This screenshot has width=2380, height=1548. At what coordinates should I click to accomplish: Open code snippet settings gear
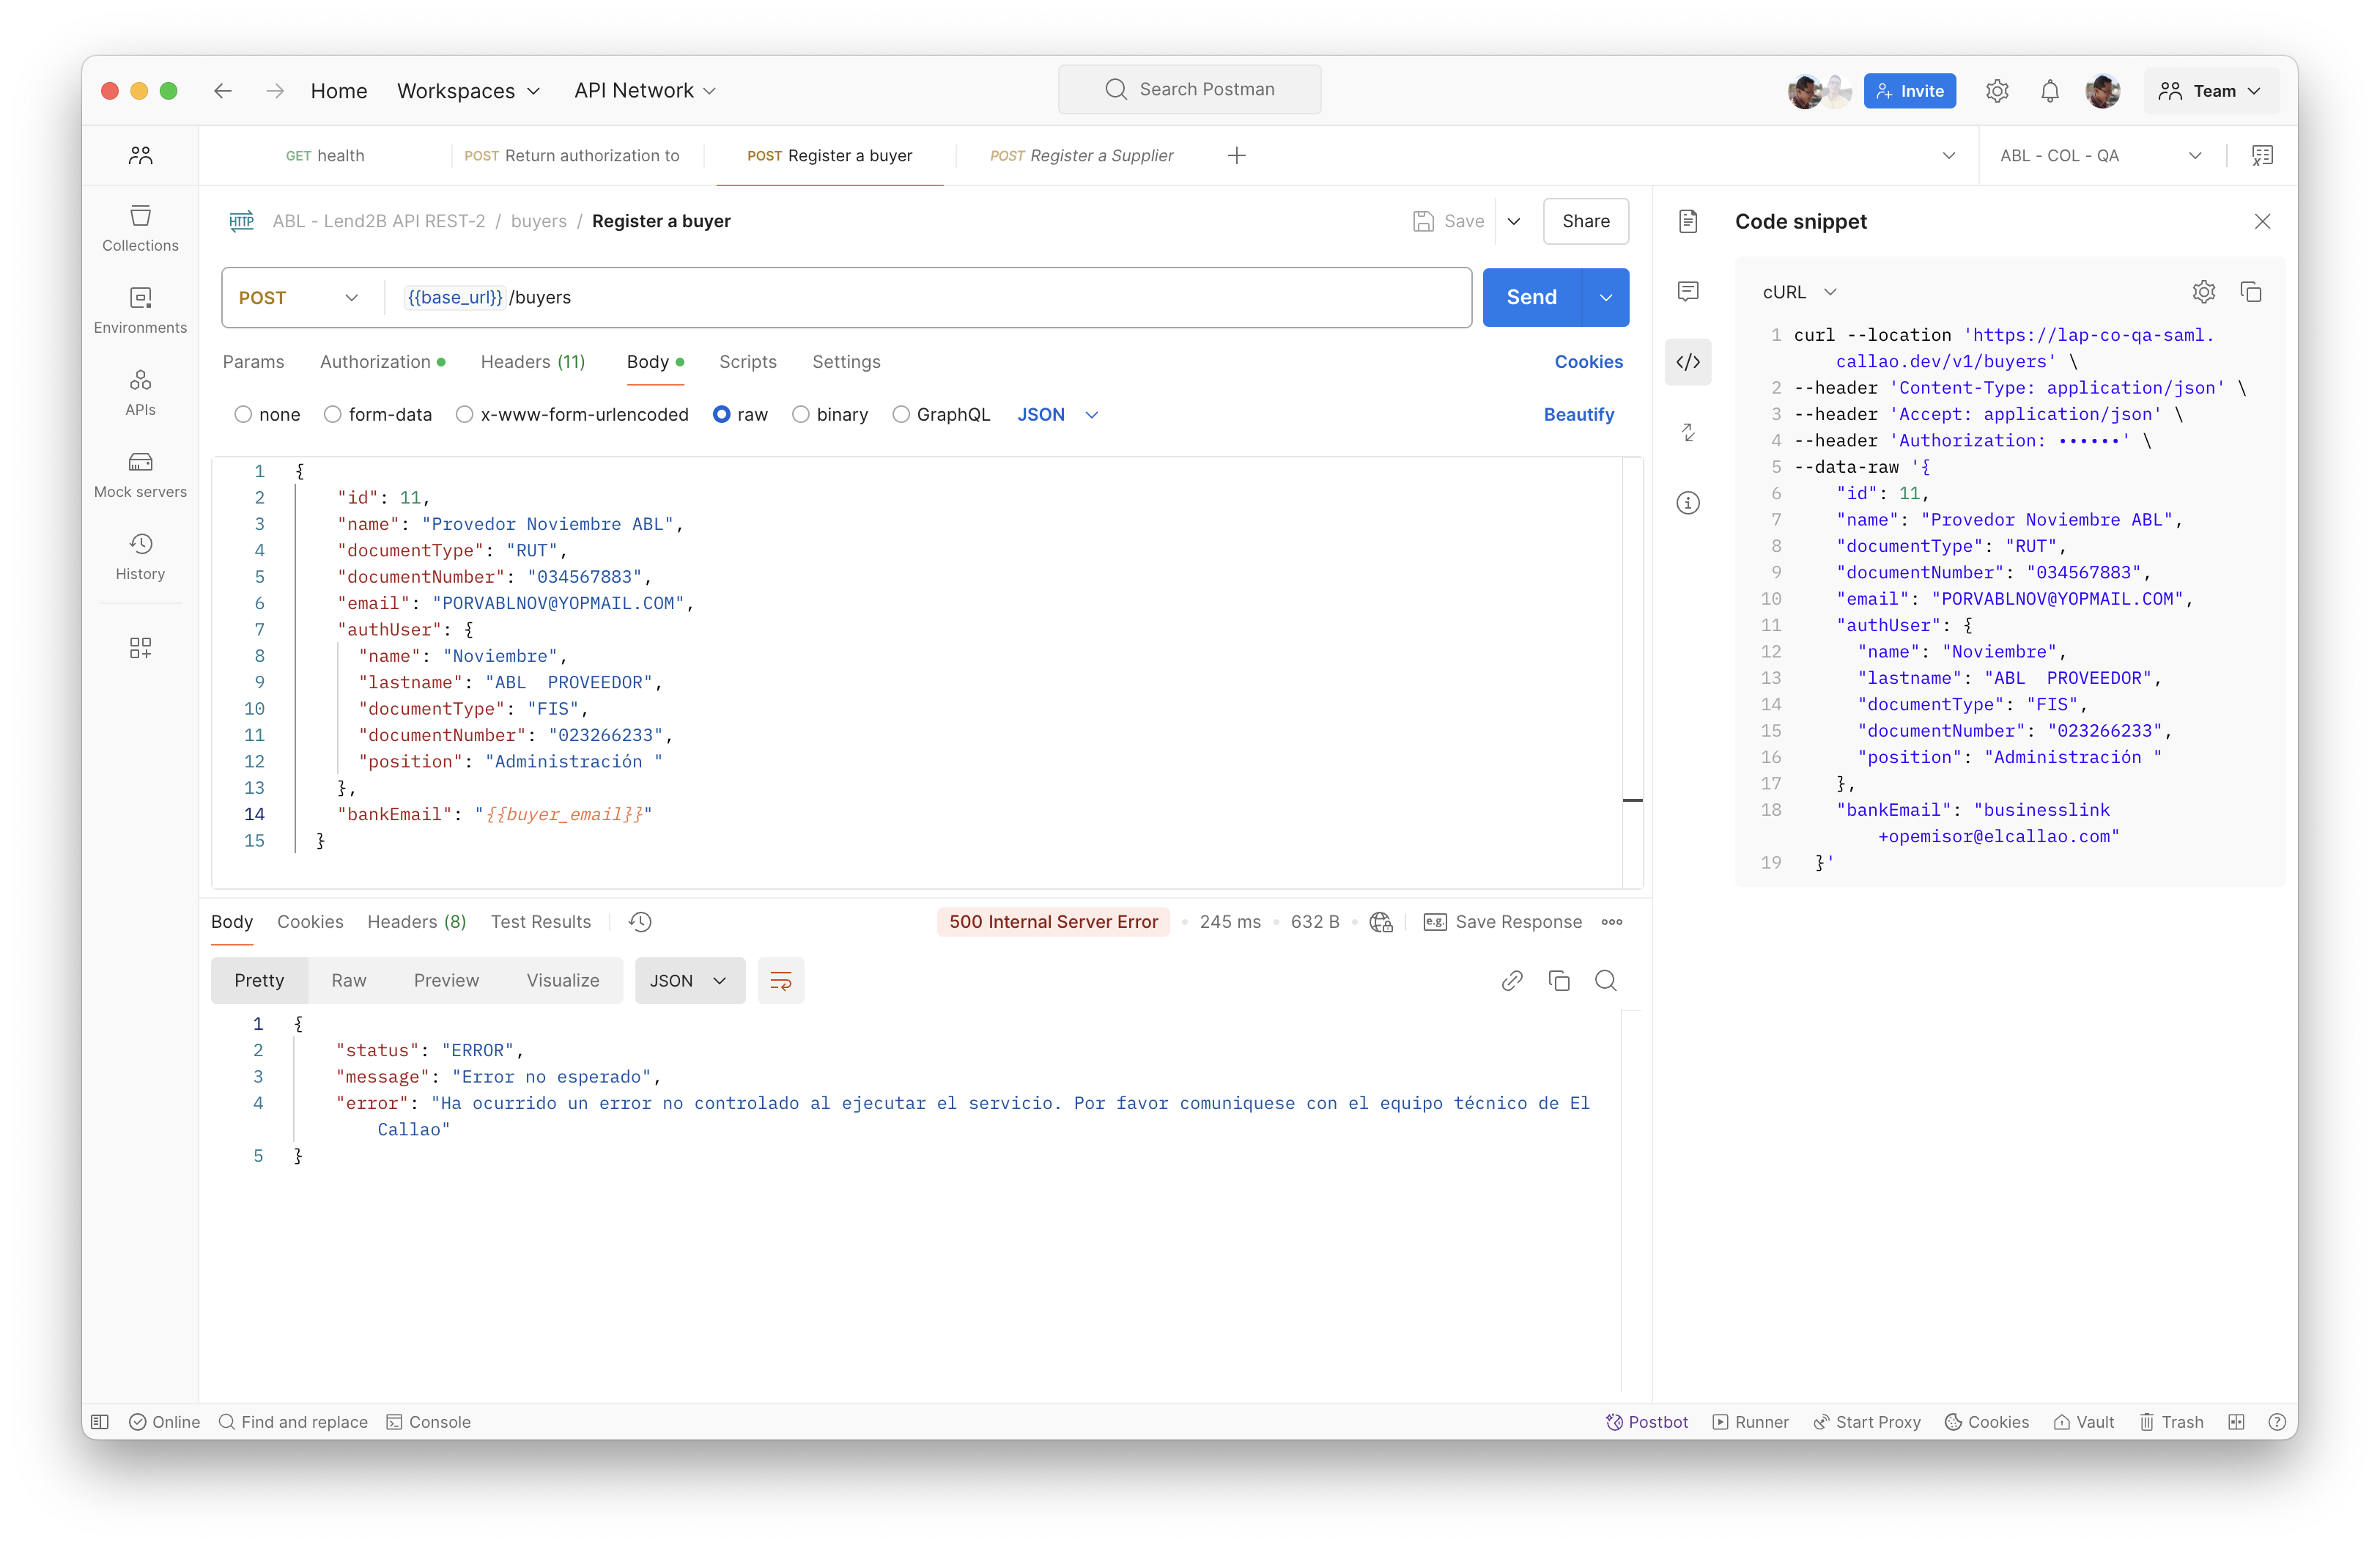tap(2203, 292)
